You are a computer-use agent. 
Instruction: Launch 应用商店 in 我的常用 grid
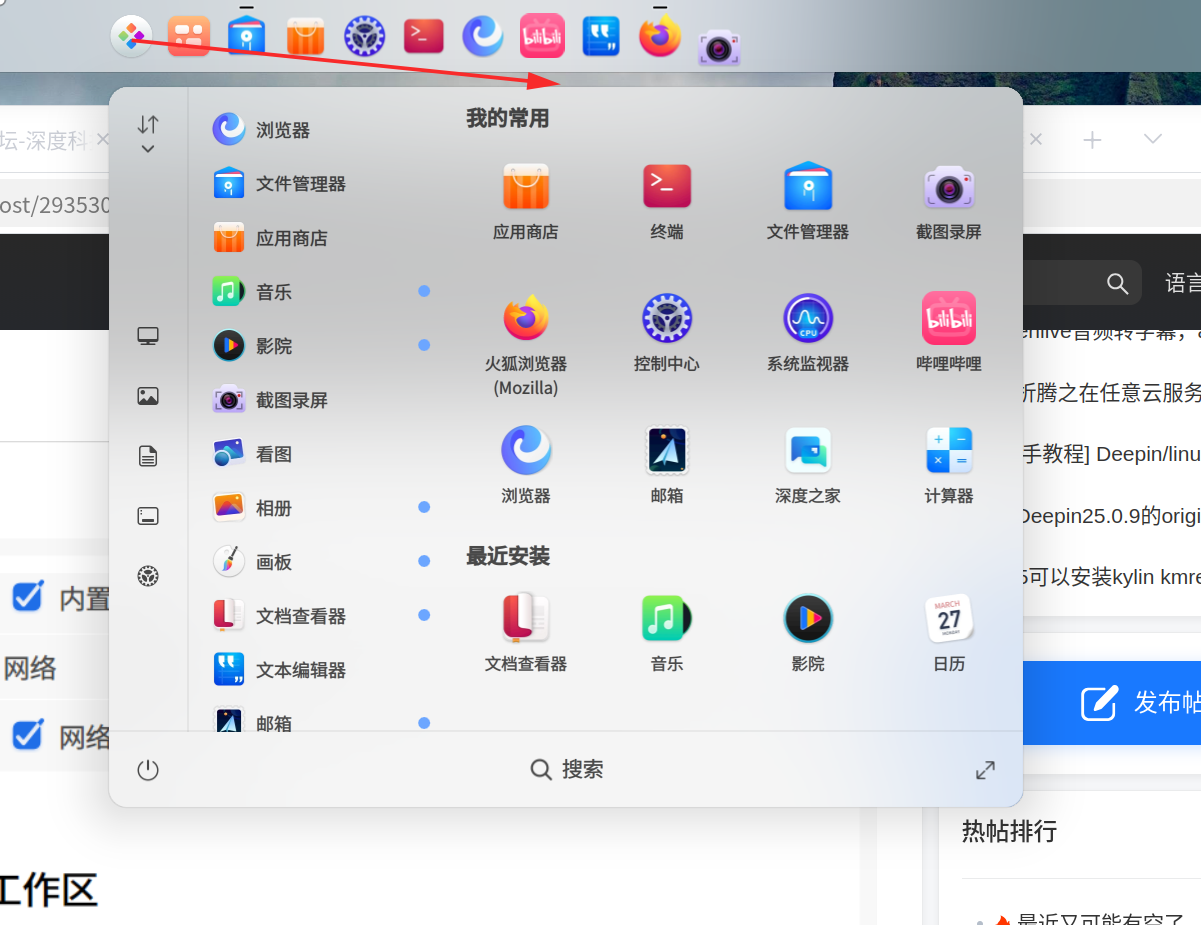(x=526, y=201)
